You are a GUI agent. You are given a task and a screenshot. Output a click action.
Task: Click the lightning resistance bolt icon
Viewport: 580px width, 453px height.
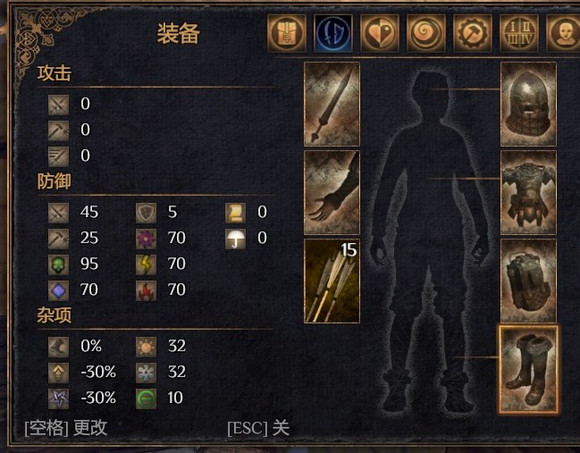[146, 264]
